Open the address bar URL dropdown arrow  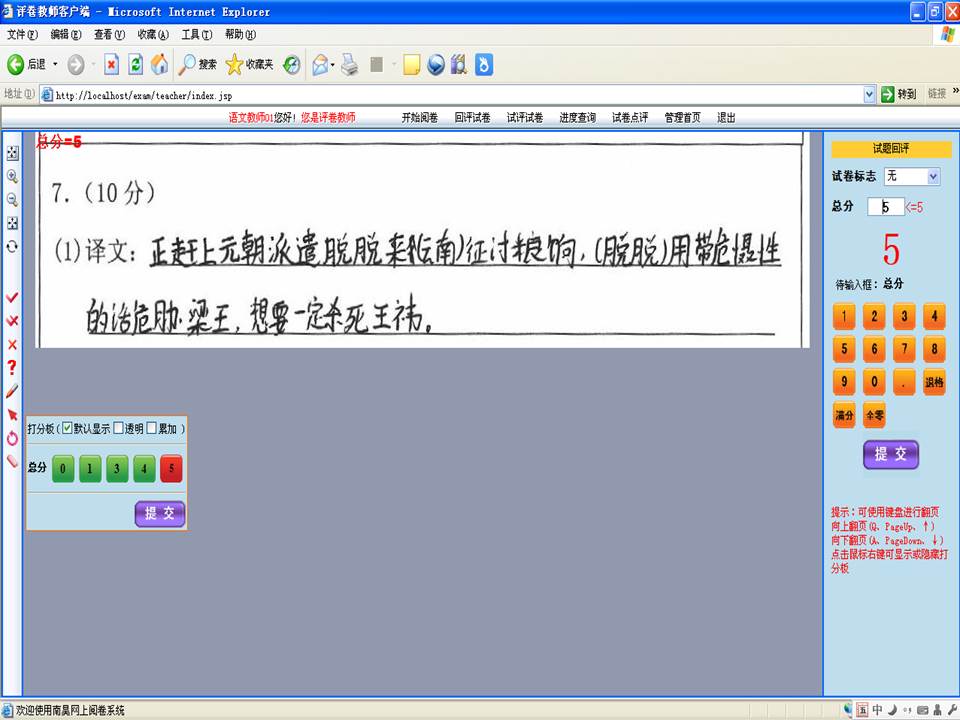pyautogui.click(x=869, y=94)
